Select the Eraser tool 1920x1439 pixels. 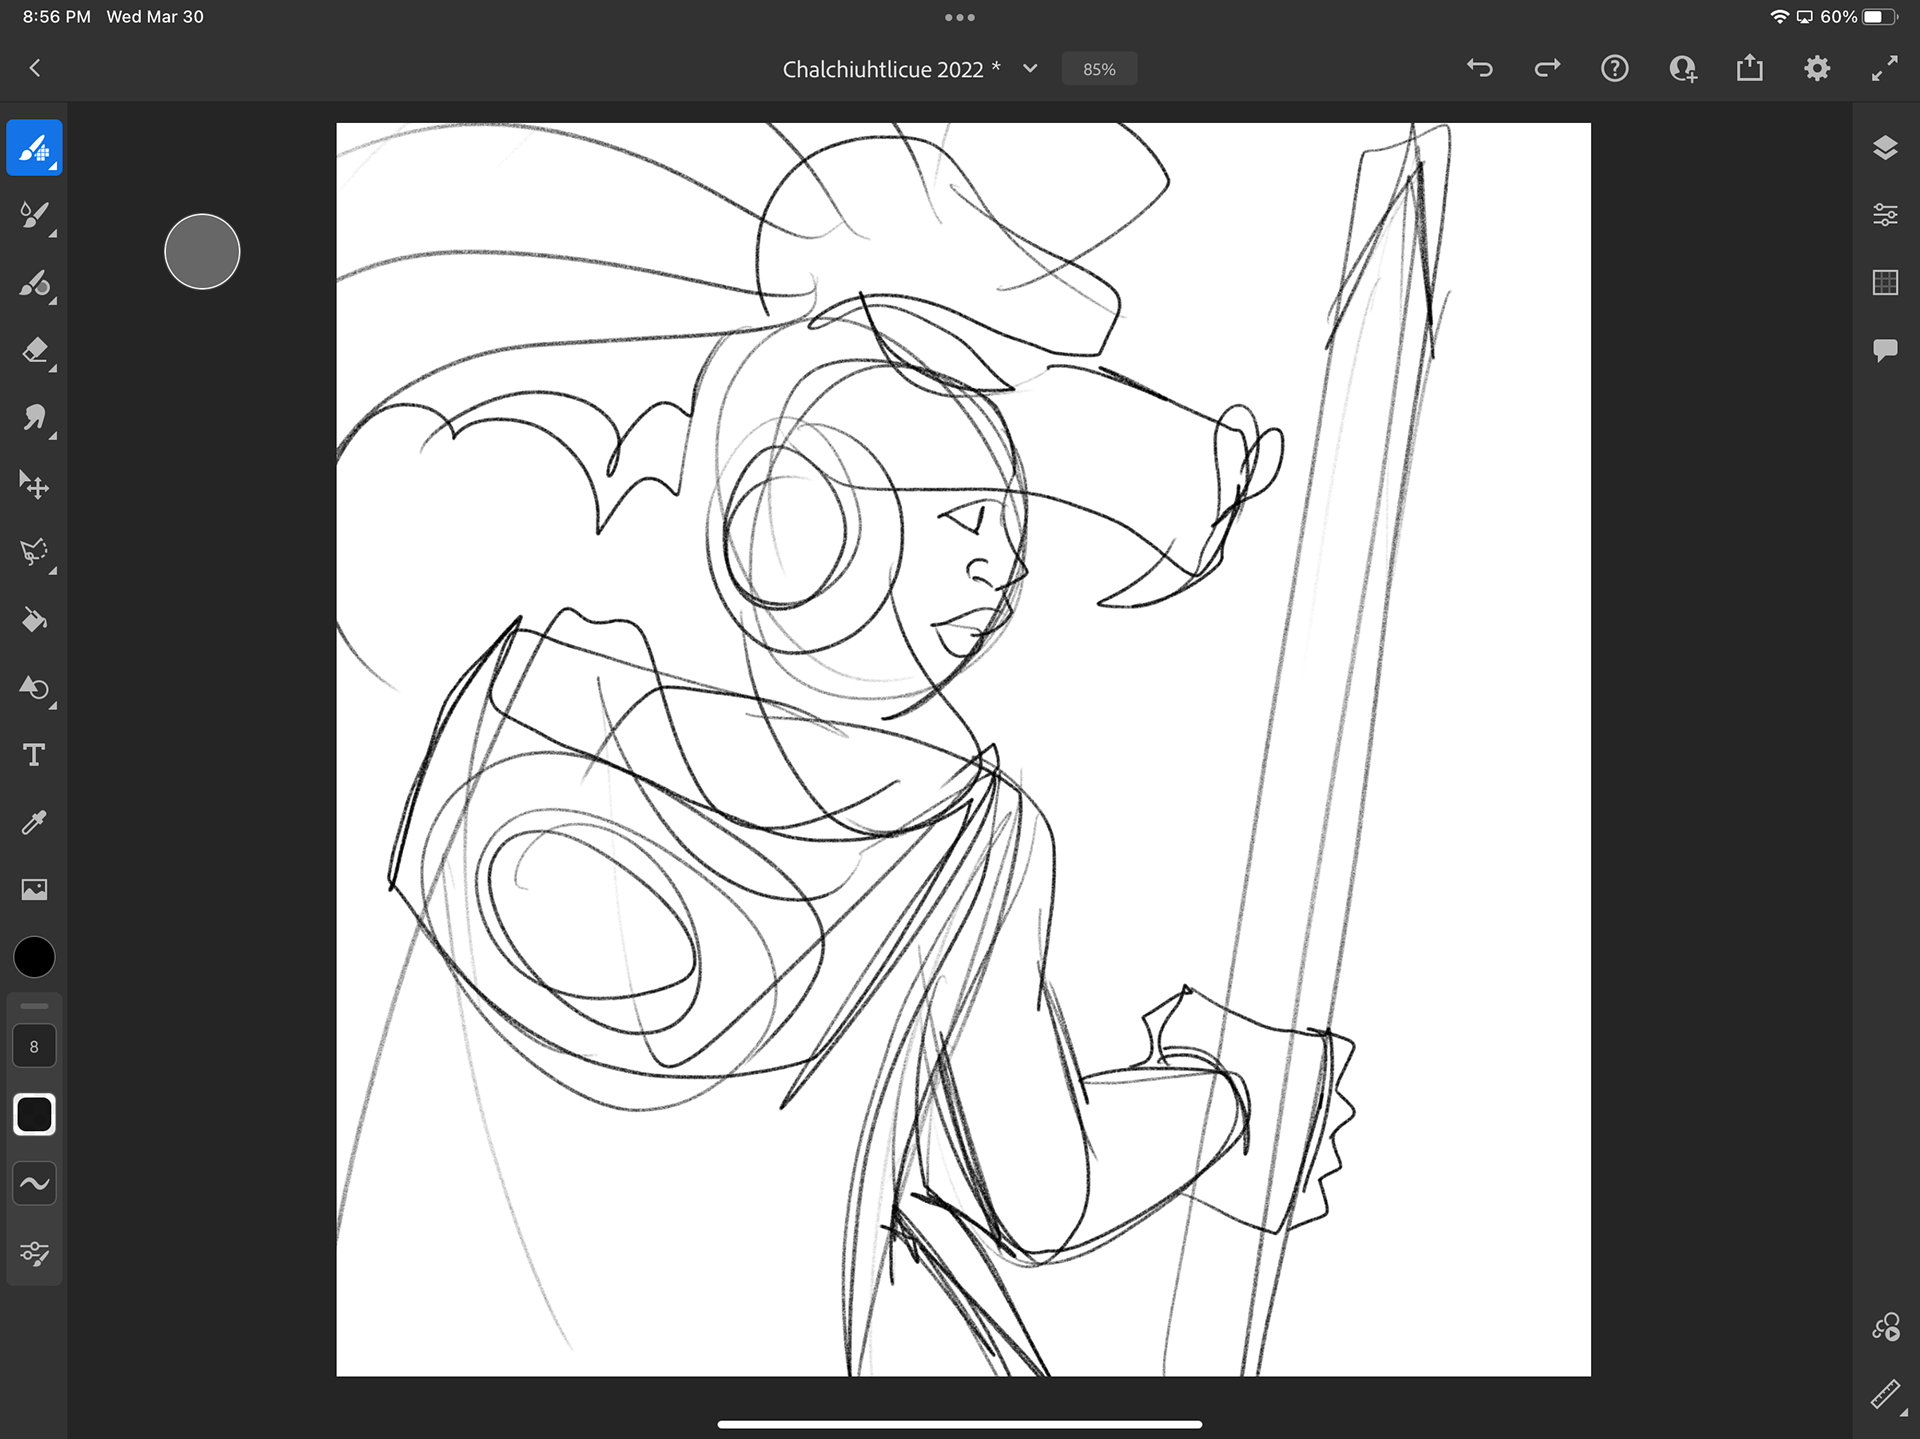pyautogui.click(x=34, y=351)
